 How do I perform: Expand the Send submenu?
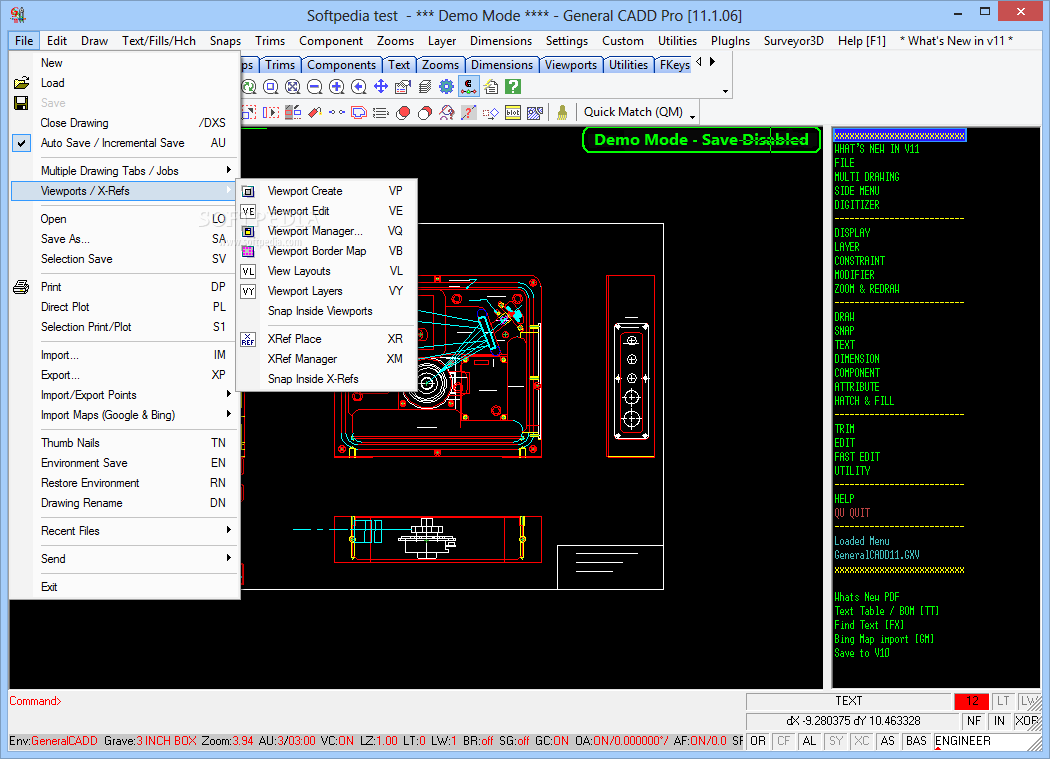point(125,559)
